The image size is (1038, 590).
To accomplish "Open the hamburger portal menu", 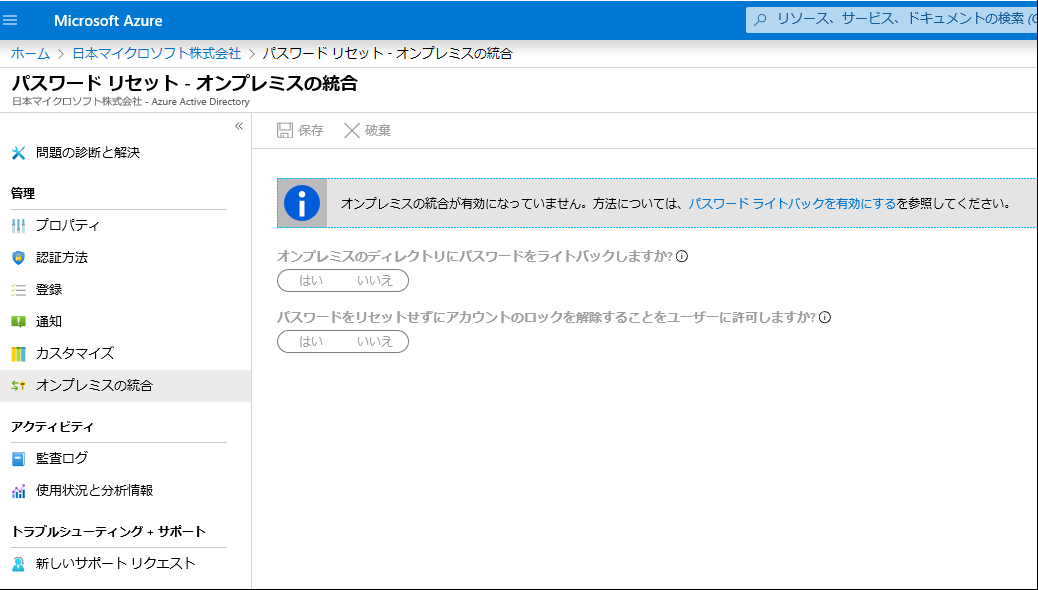I will tap(10, 20).
